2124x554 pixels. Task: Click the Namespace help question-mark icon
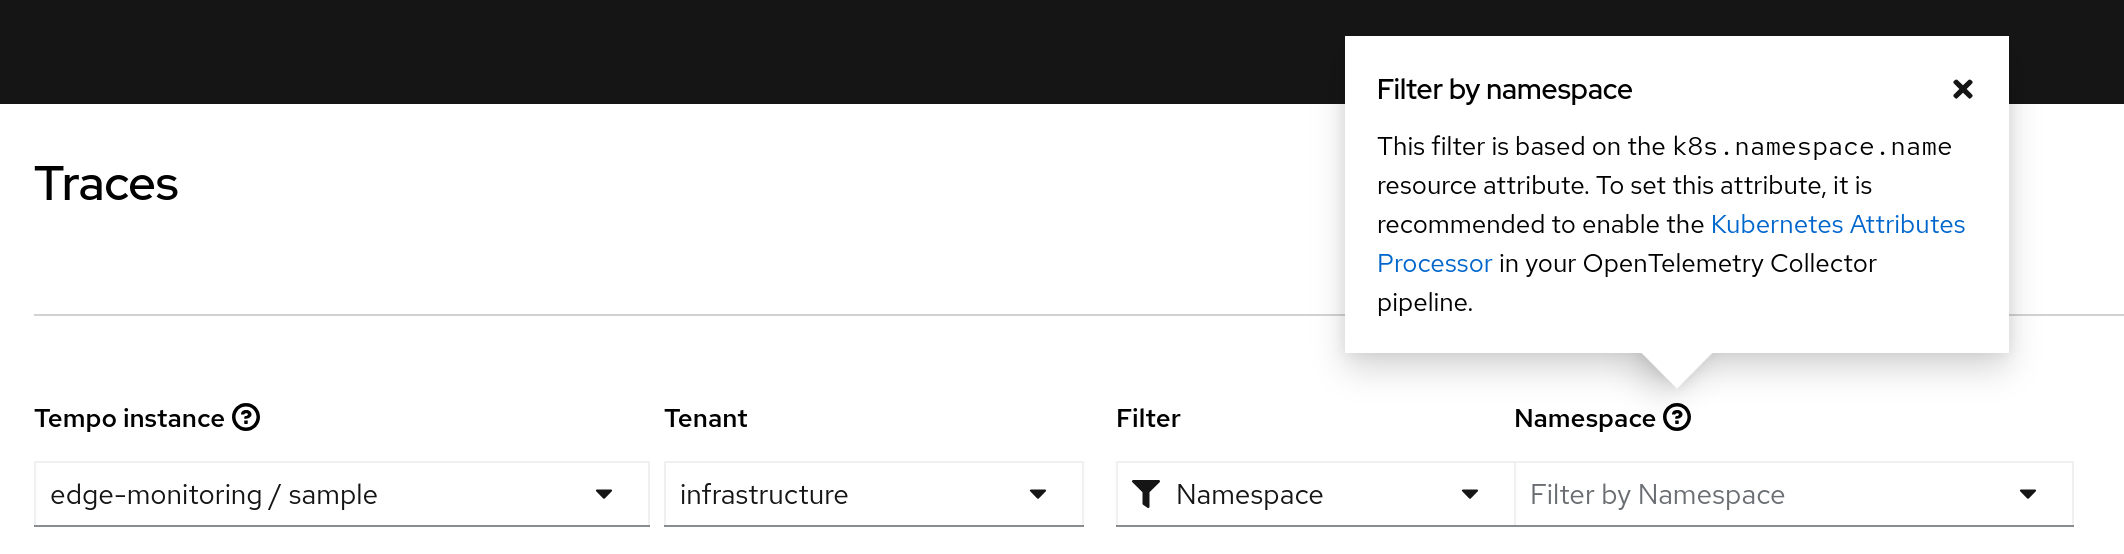(x=1677, y=417)
